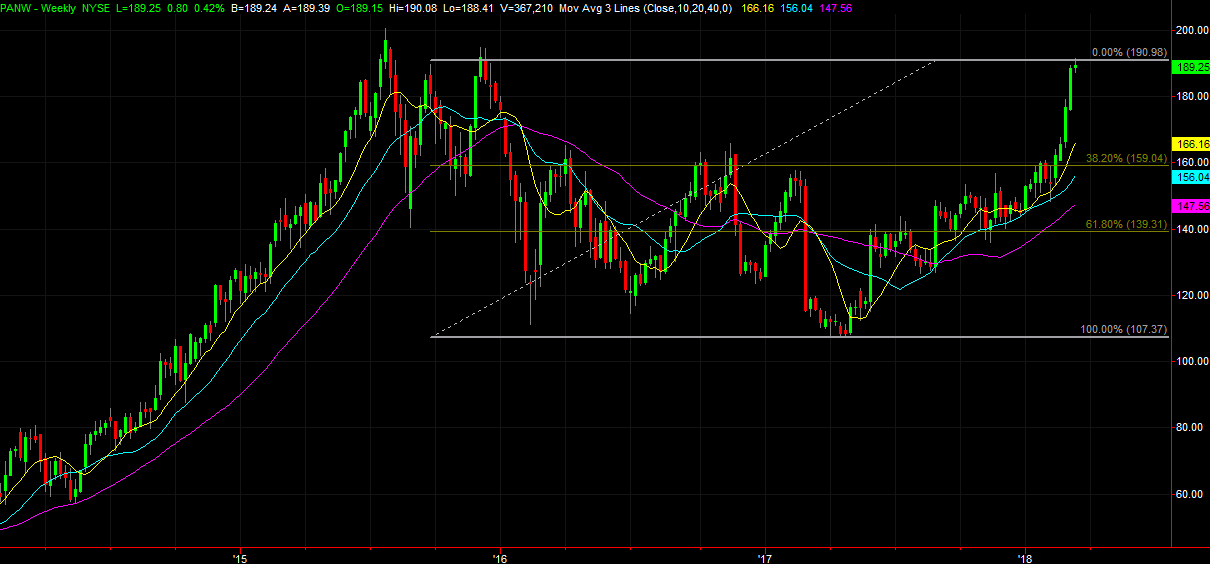This screenshot has width=1210, height=564.
Task: Click the yellow 166.16 price axis tag
Action: (1192, 144)
